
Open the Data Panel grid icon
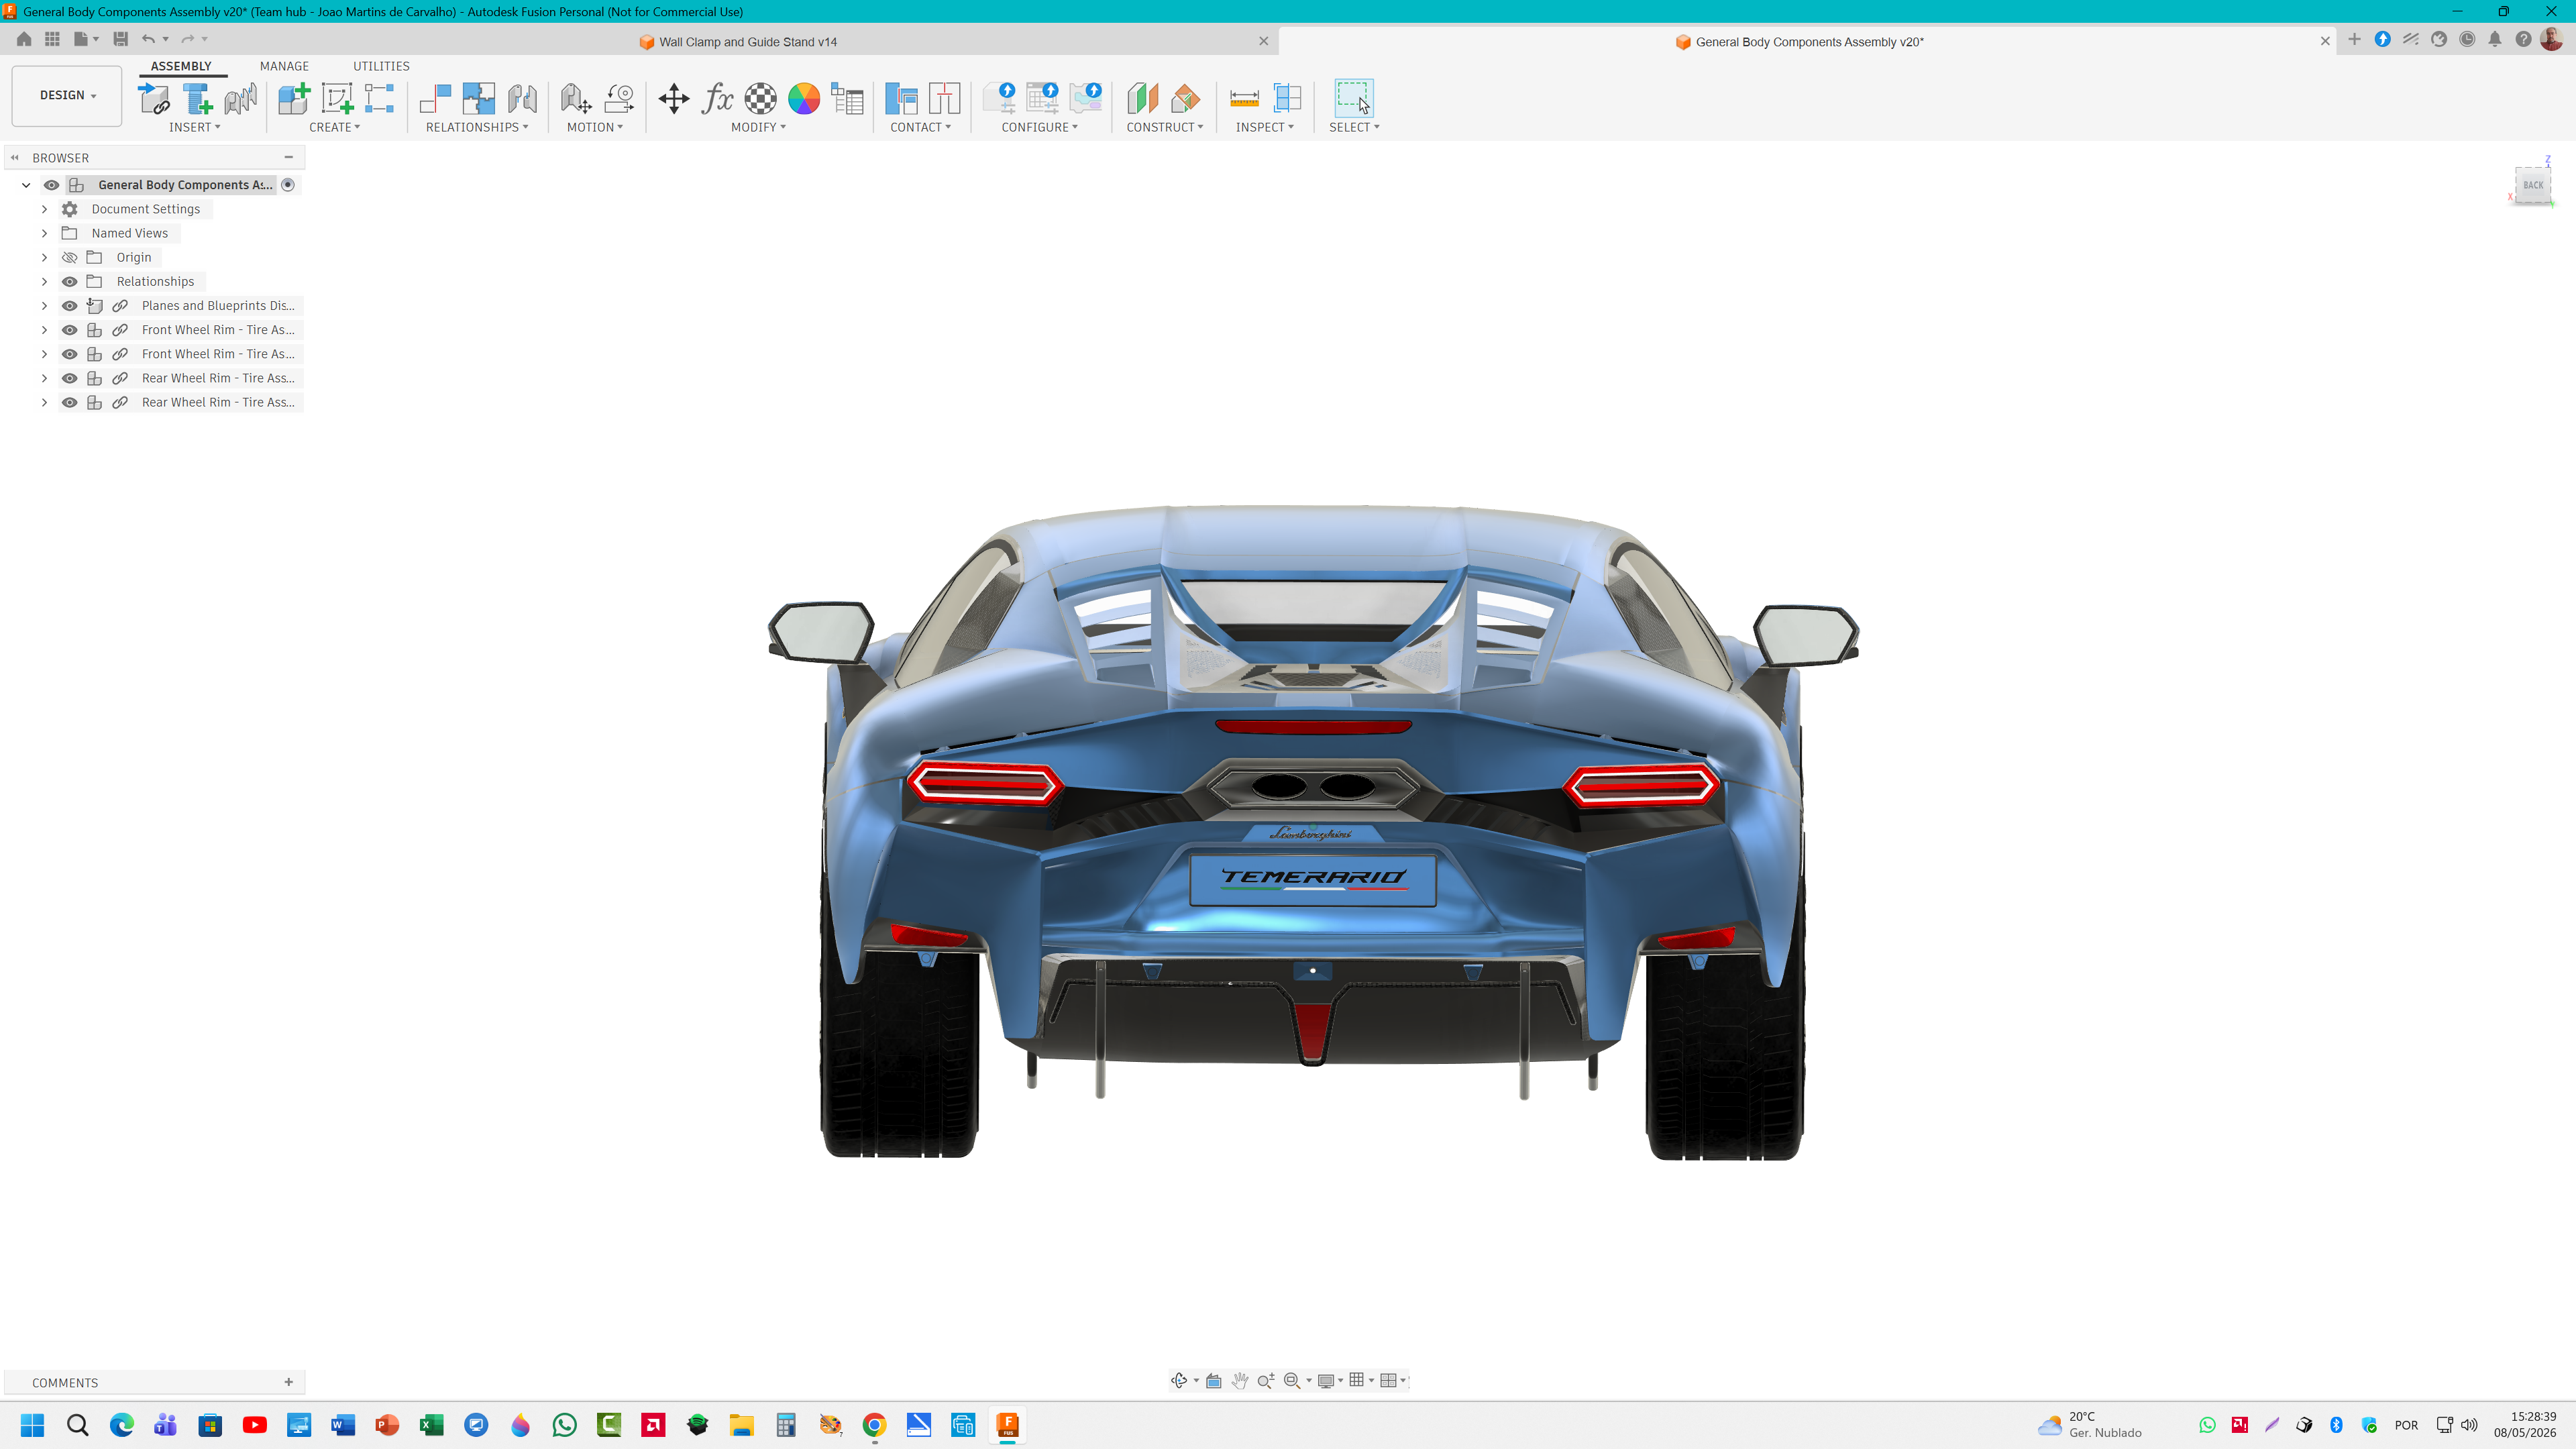tap(52, 39)
